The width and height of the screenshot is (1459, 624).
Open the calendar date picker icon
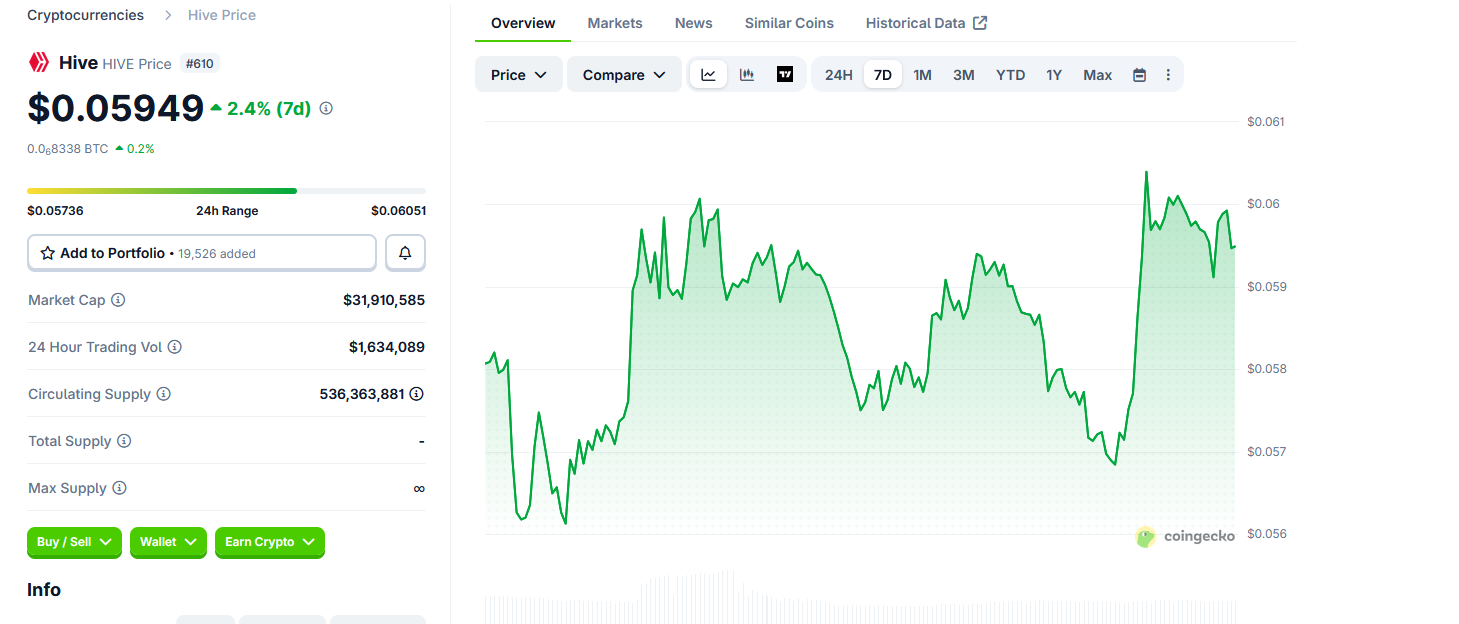(x=1139, y=75)
